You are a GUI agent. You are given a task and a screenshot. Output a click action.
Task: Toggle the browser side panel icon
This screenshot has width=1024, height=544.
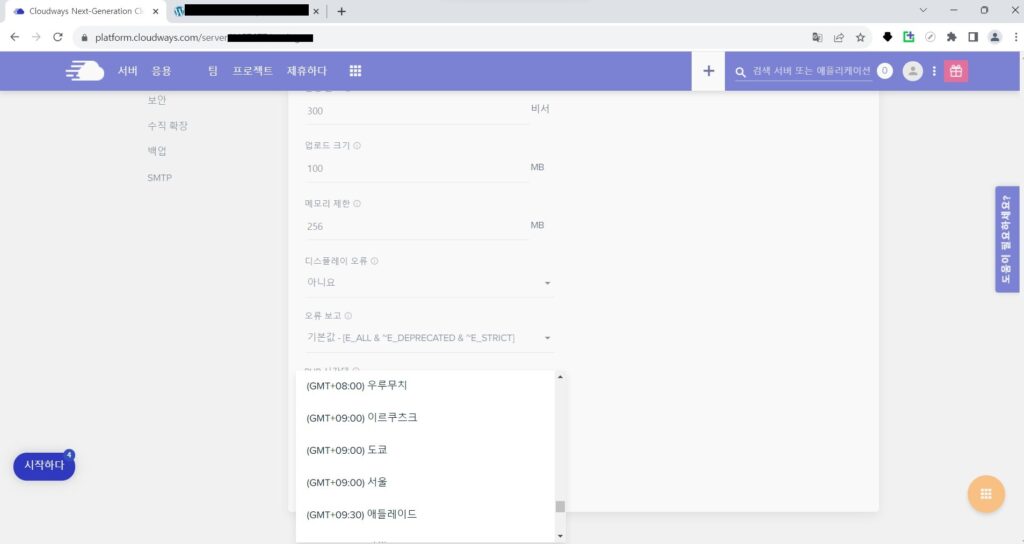(973, 37)
